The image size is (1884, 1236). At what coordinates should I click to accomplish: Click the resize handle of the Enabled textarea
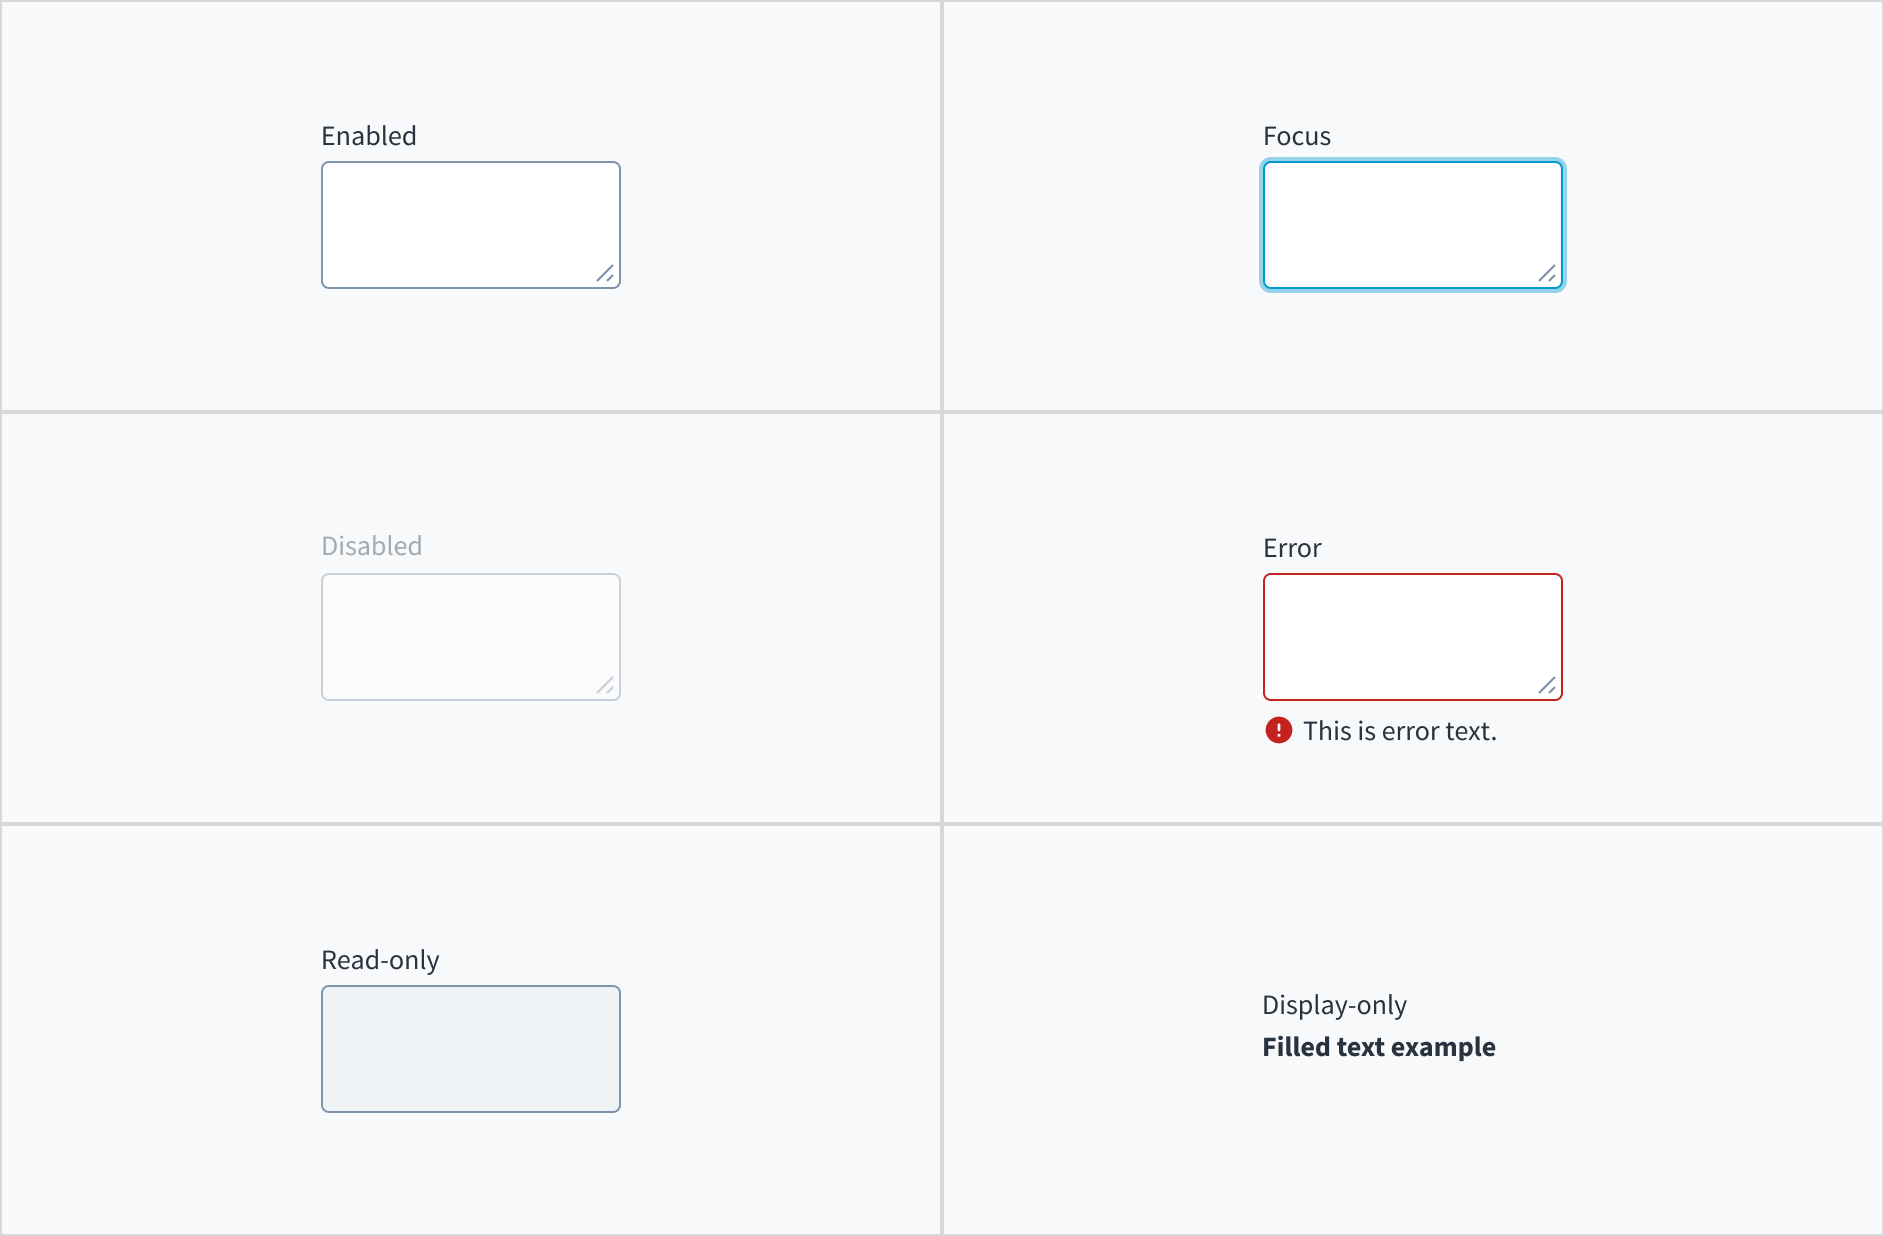click(x=606, y=274)
